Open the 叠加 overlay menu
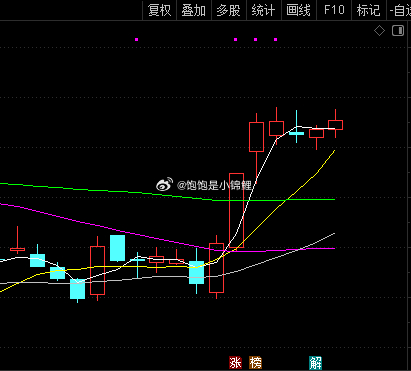Screen dimensions: 411x371 click(194, 10)
